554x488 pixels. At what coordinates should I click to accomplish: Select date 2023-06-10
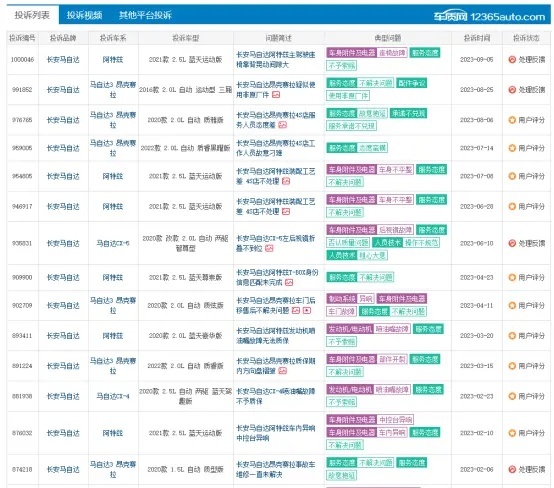click(477, 243)
